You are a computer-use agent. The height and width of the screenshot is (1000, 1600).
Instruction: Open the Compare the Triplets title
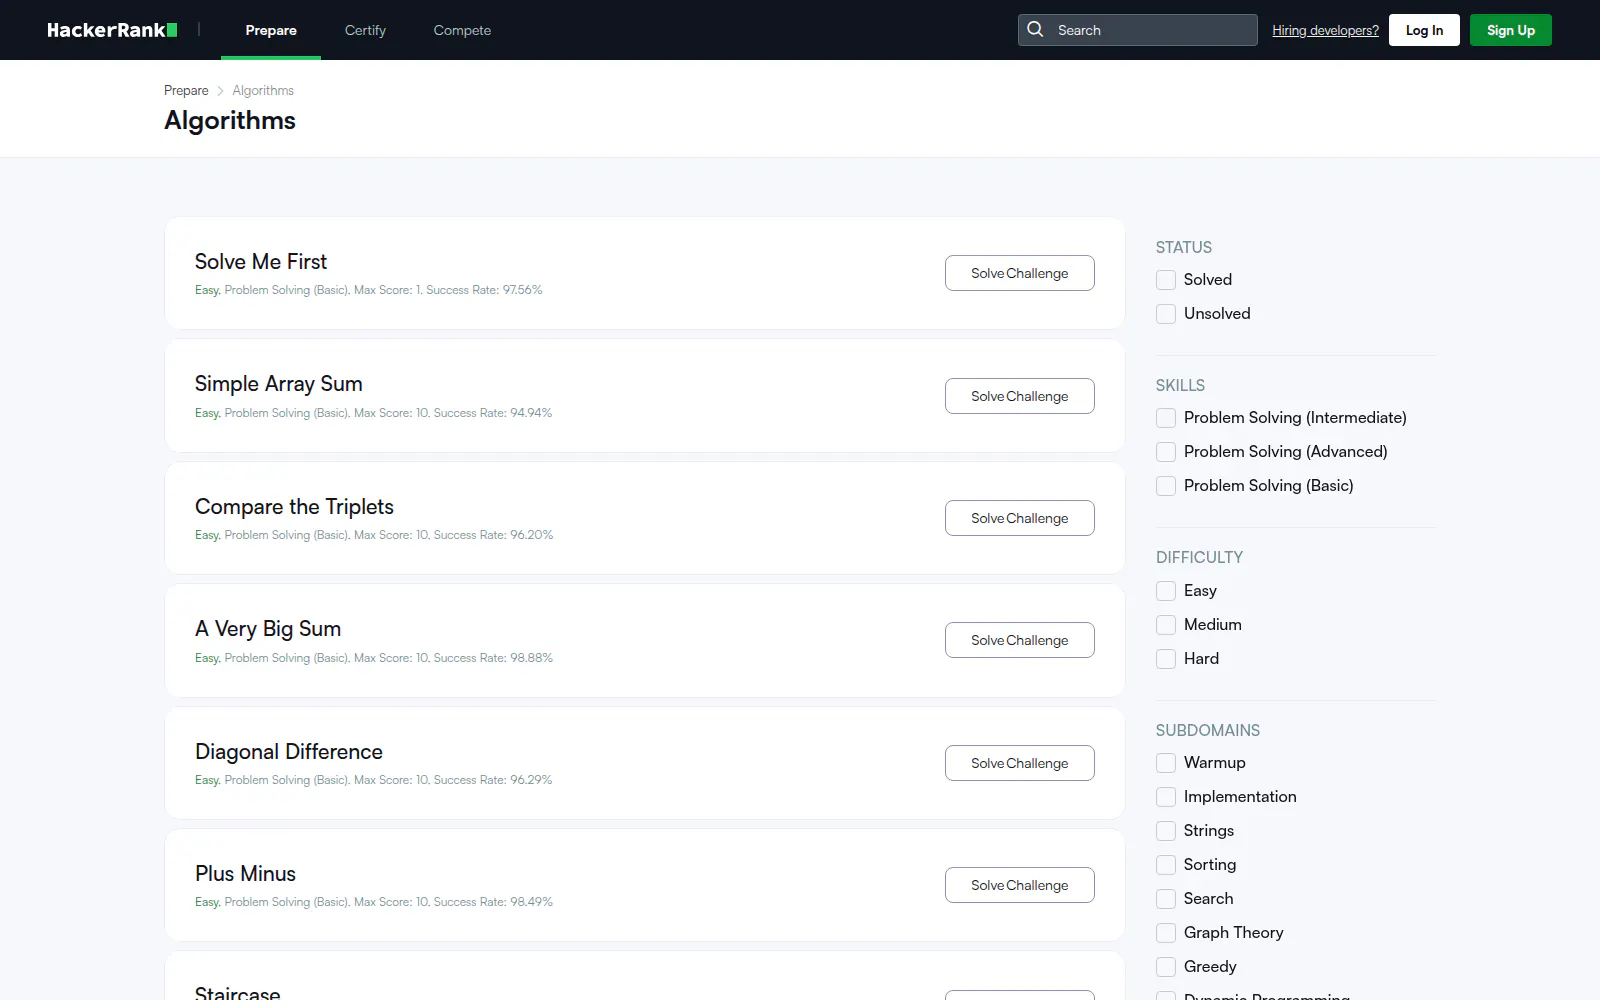[294, 507]
